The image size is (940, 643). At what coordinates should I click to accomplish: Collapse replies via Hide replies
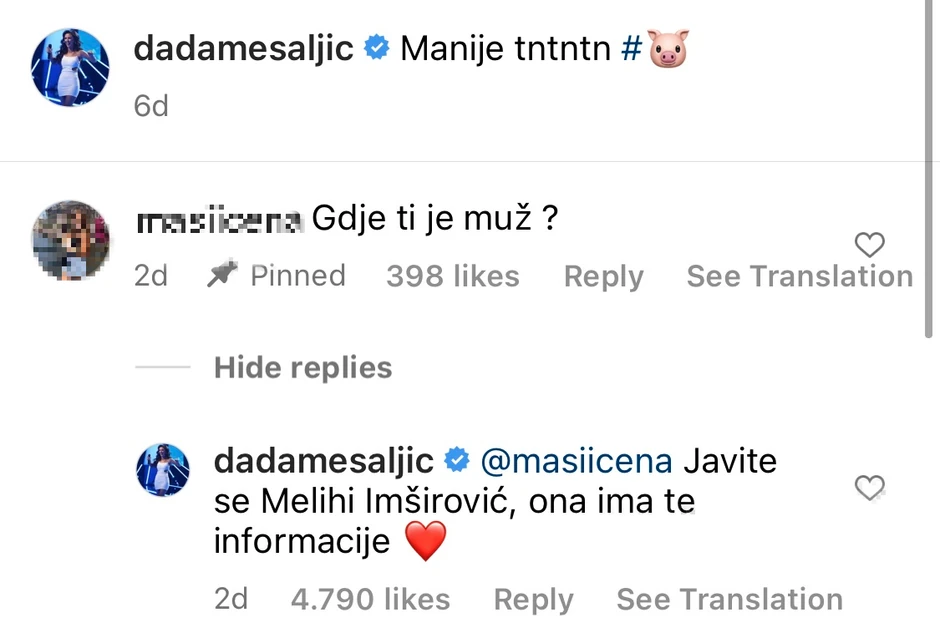pyautogui.click(x=302, y=367)
